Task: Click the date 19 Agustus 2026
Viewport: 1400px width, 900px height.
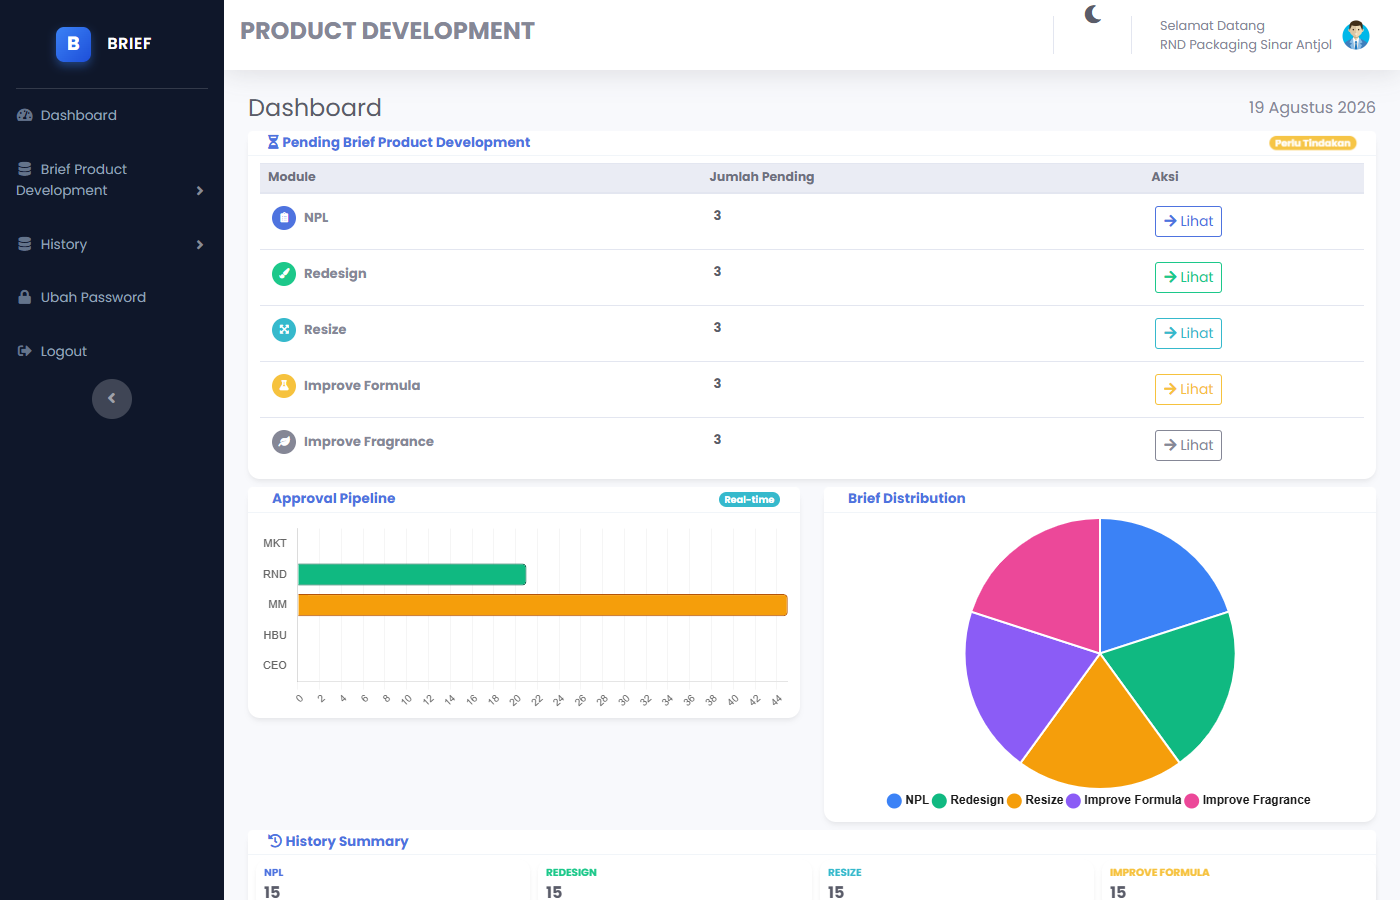Action: coord(1312,107)
